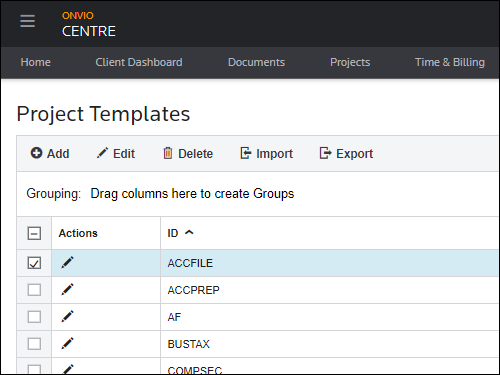Viewport: 500px width, 375px height.
Task: Click the Add plus icon
Action: (x=36, y=153)
